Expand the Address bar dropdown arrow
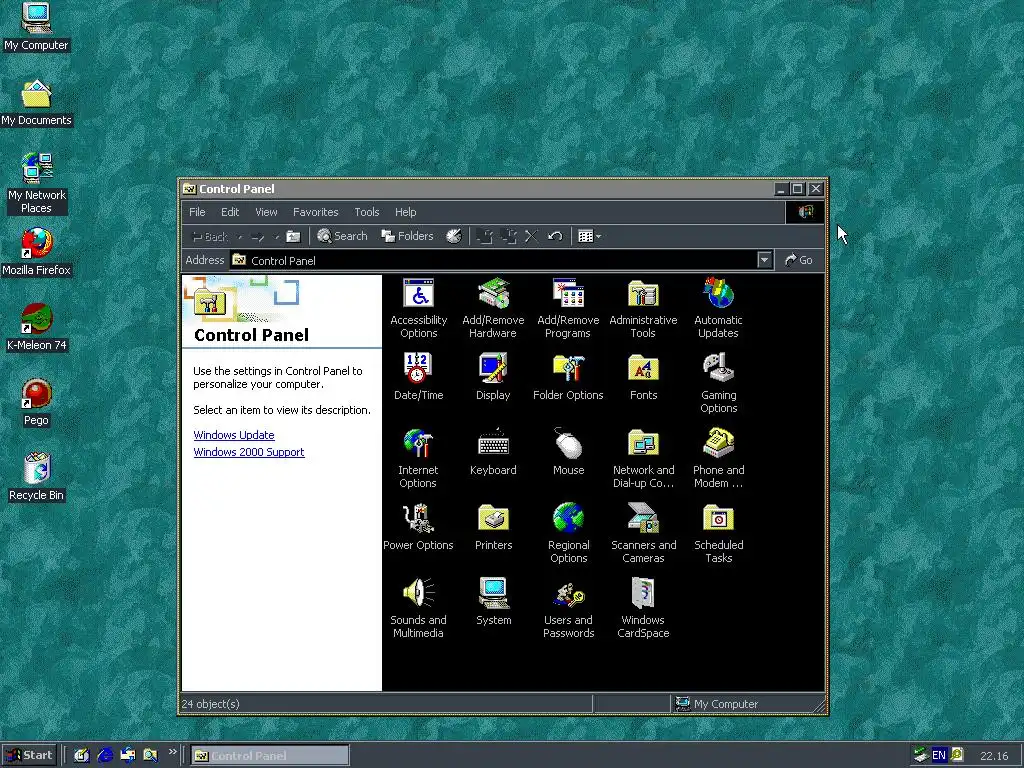The width and height of the screenshot is (1024, 768). tap(764, 260)
